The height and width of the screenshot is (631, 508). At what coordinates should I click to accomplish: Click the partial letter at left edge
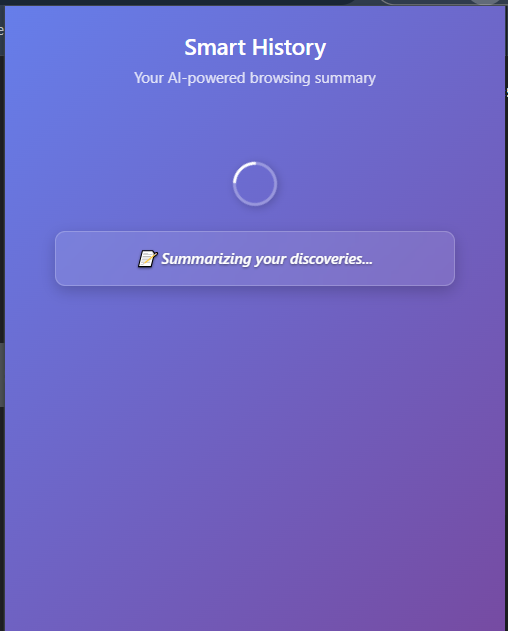(x=2, y=30)
